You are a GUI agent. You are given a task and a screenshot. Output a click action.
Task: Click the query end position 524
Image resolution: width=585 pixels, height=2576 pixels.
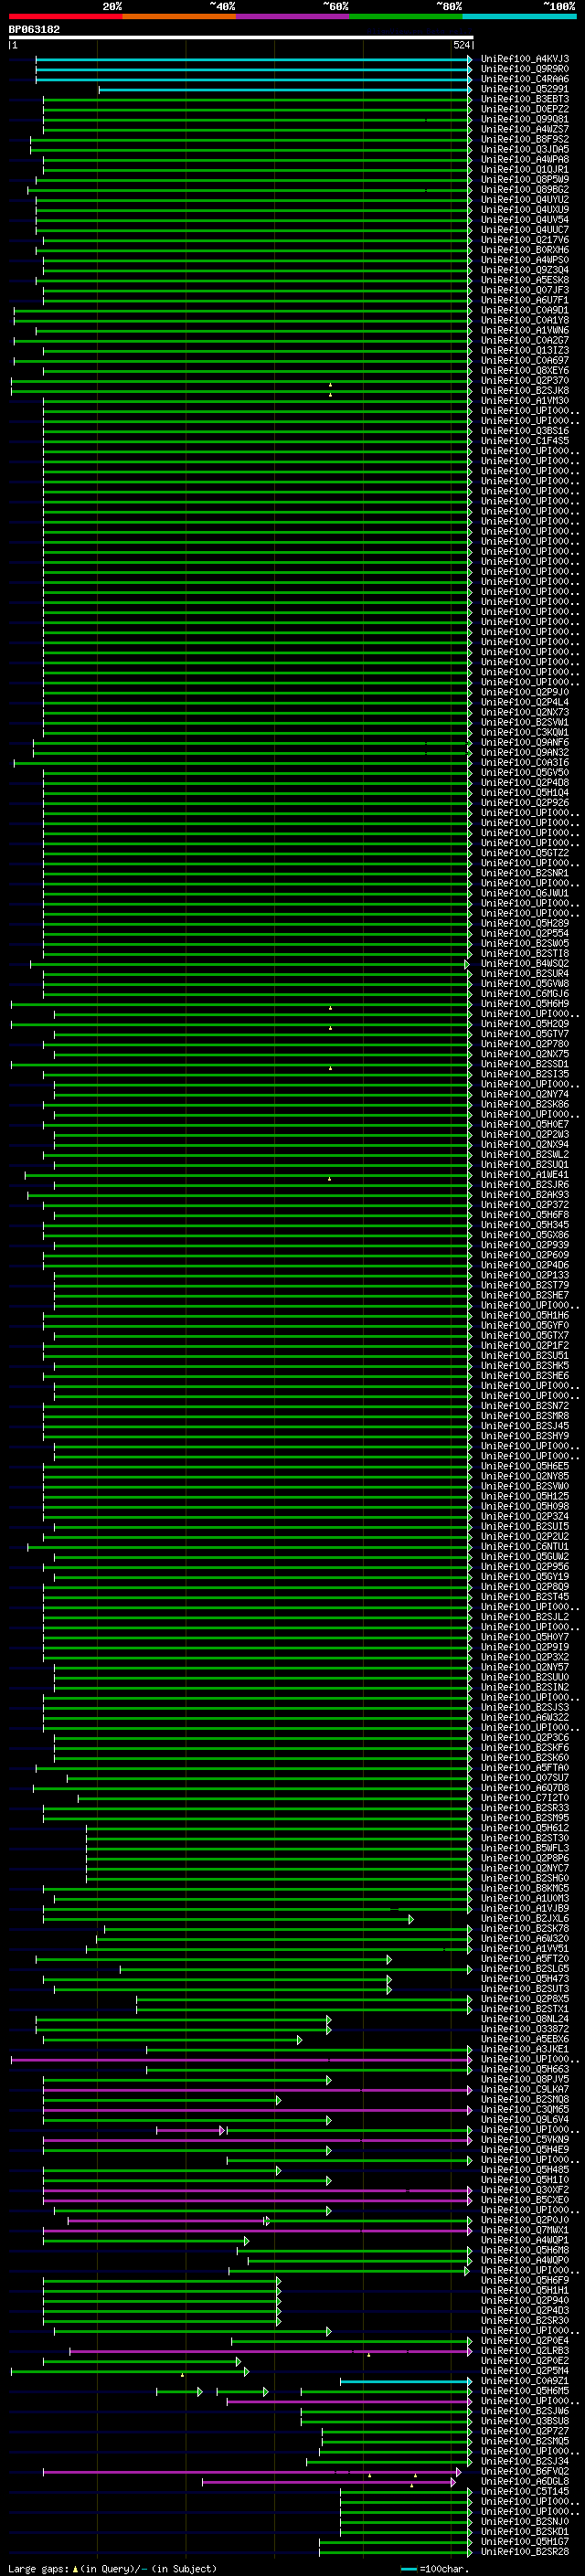click(461, 45)
